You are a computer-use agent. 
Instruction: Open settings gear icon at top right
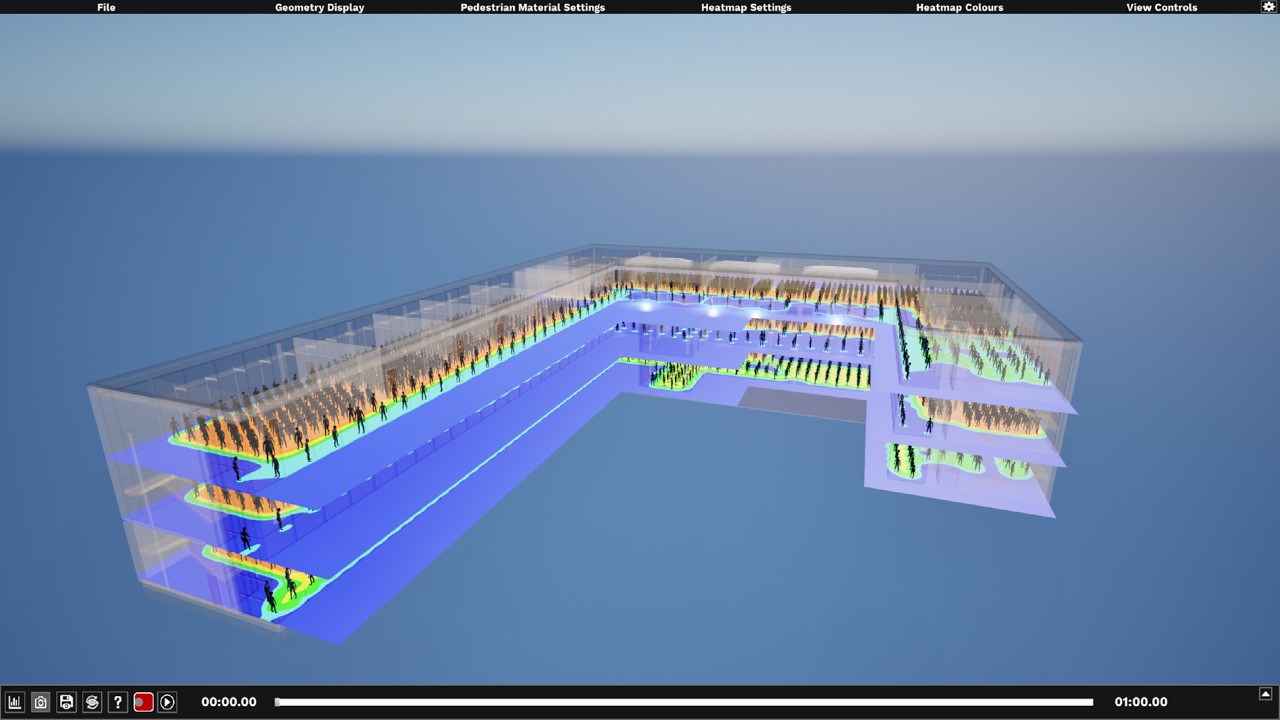pos(1269,7)
